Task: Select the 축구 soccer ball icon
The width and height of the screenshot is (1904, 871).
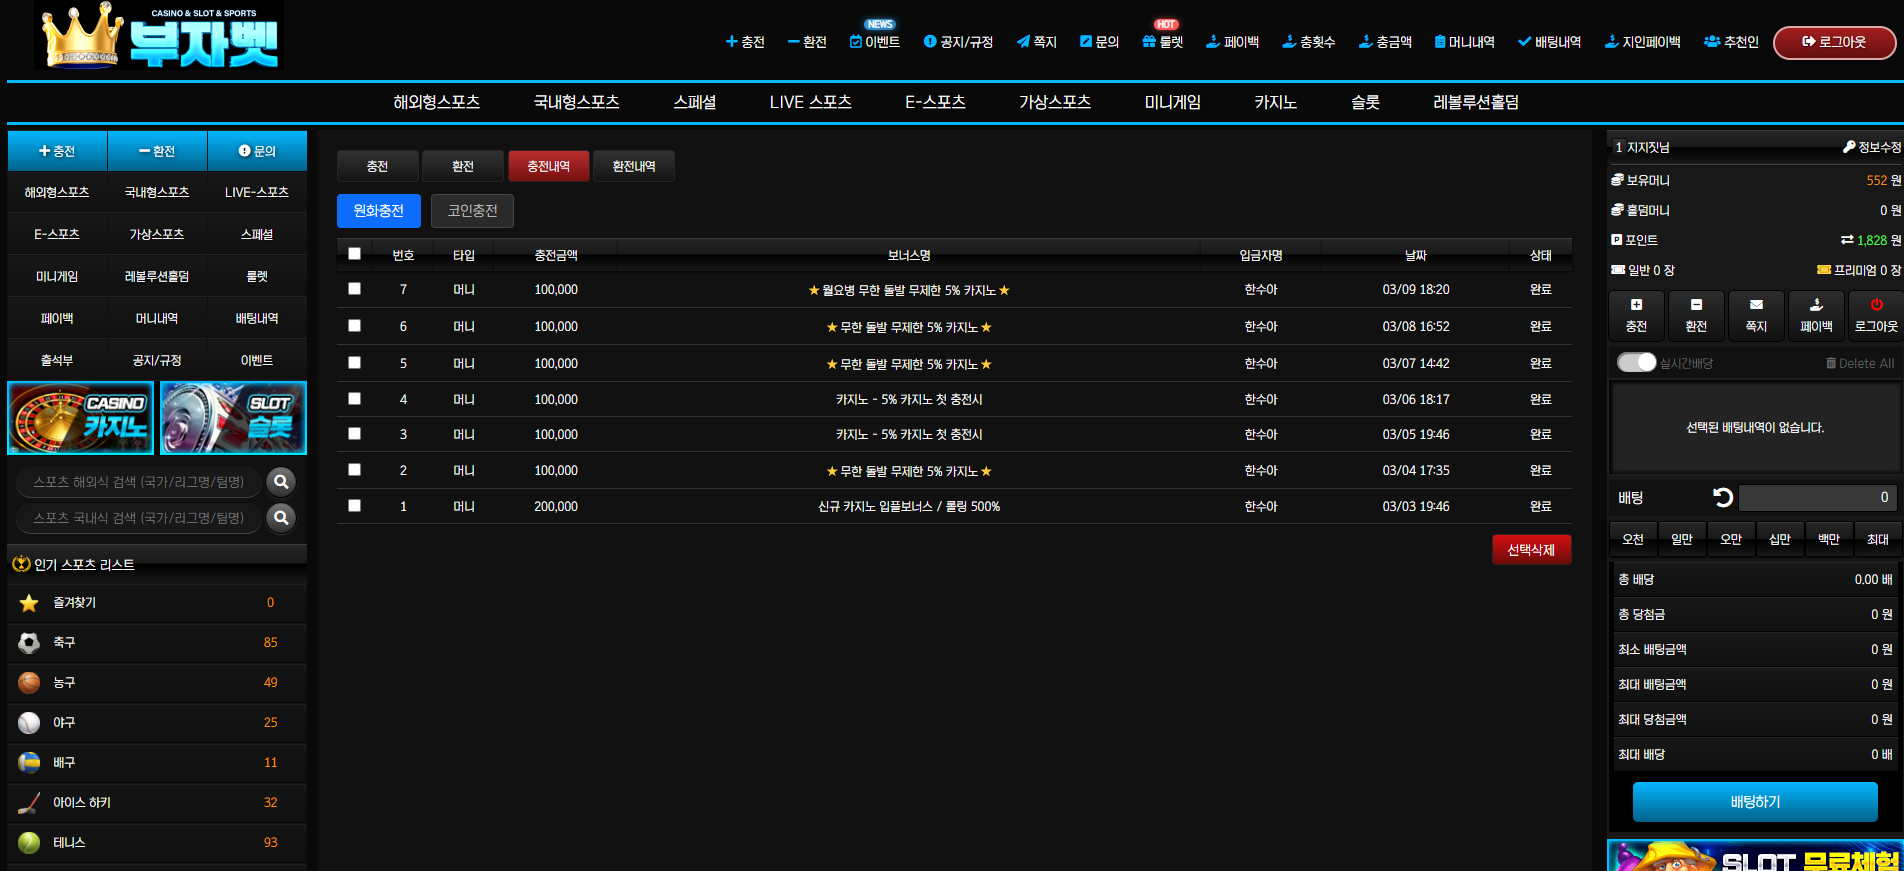Action: [29, 642]
